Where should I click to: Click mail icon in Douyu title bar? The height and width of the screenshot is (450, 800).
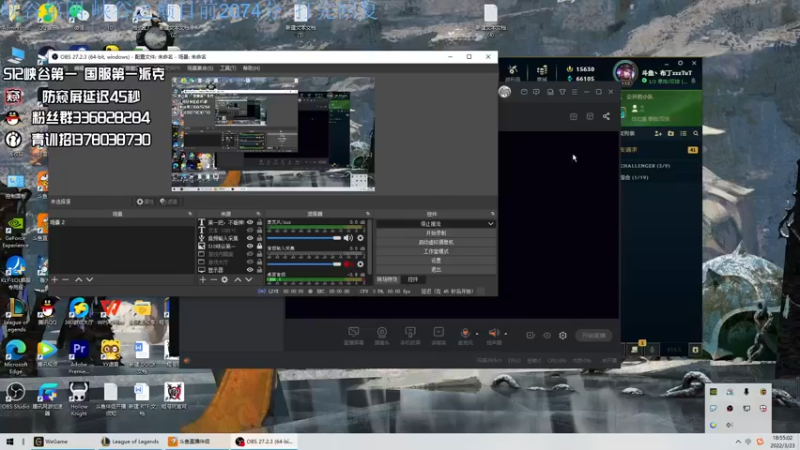pos(524,92)
